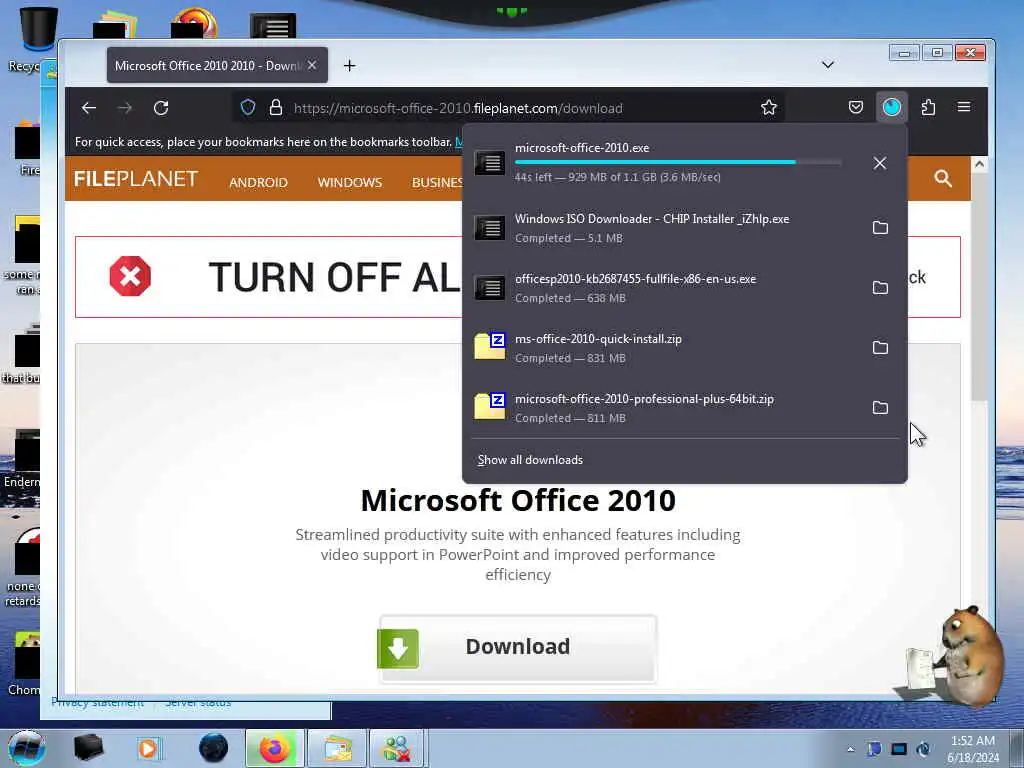Screen dimensions: 1024x768
Task: Show hidden tray icons arrow
Action: [x=850, y=749]
